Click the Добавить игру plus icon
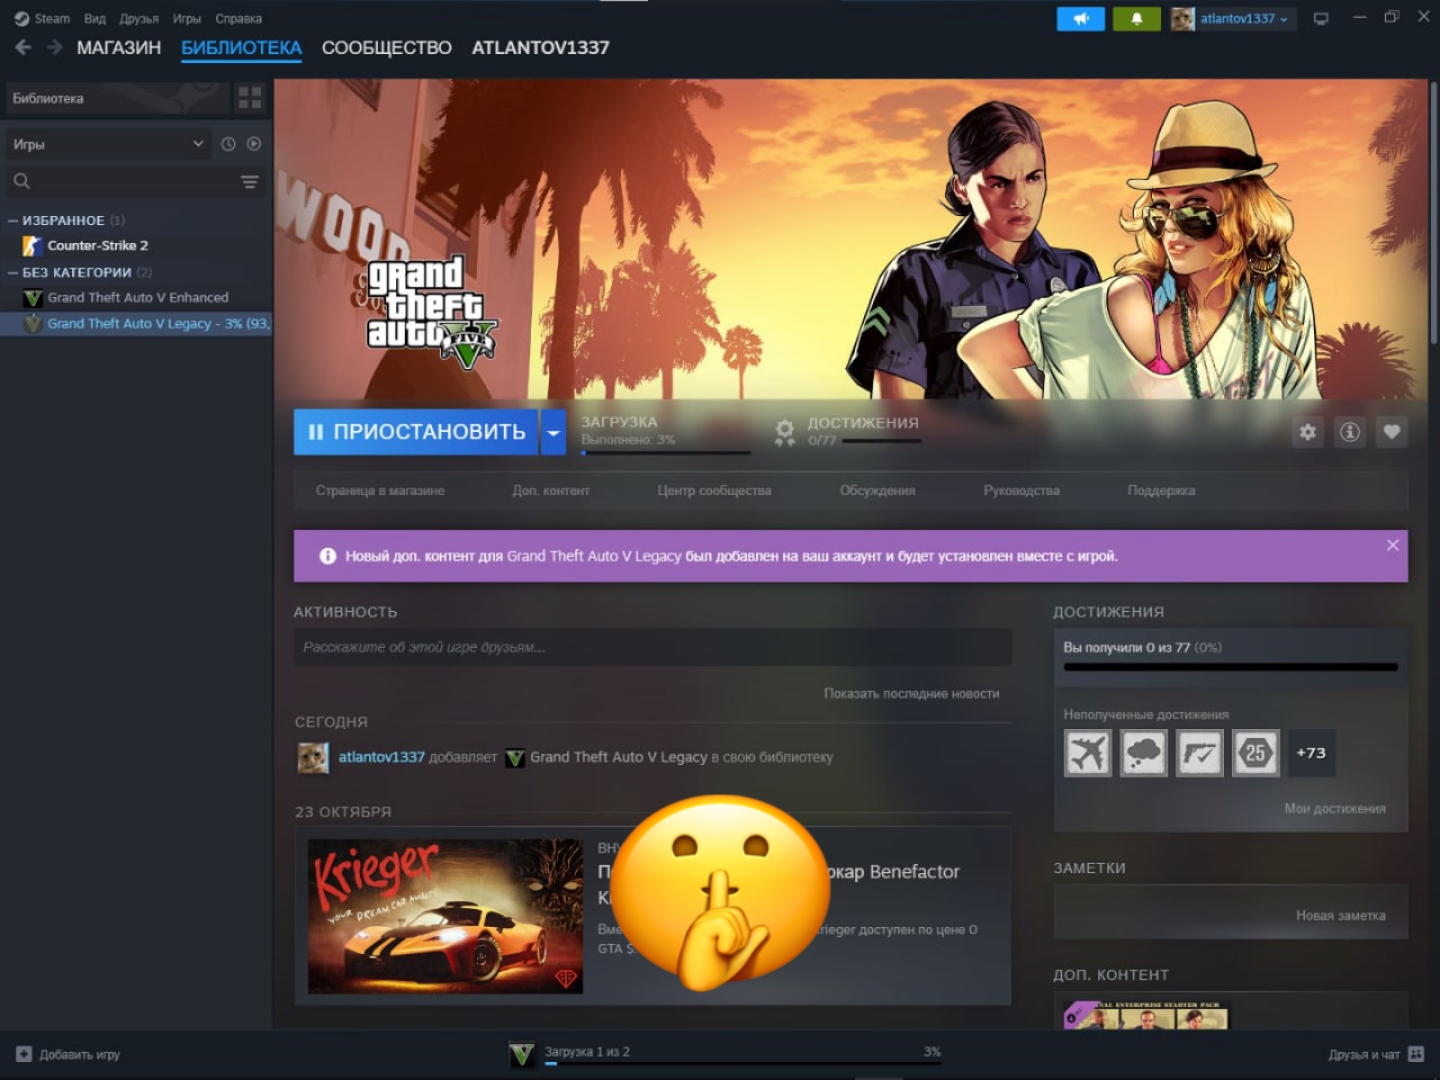Screen dimensions: 1440x1080 [24, 1054]
